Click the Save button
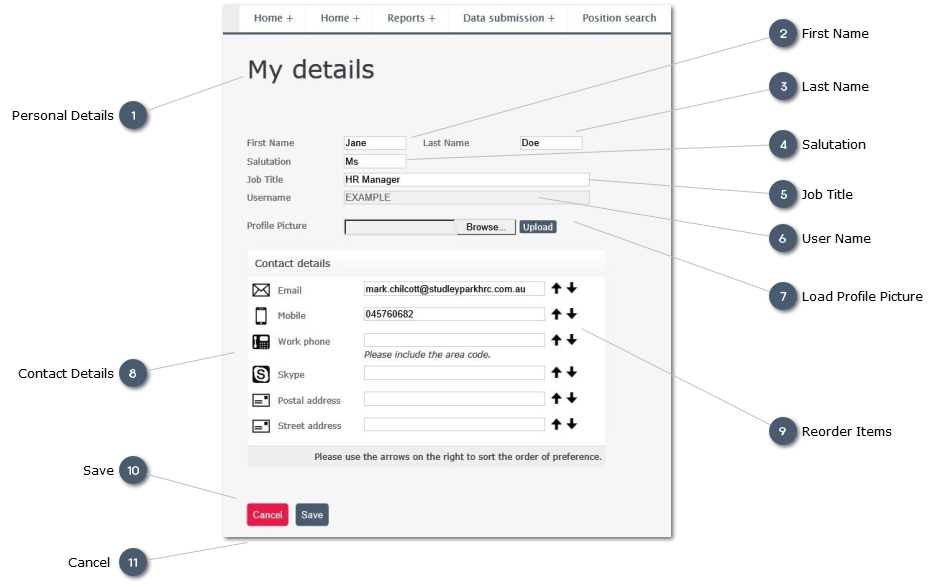Screen dimensions: 939x587 (x=311, y=514)
